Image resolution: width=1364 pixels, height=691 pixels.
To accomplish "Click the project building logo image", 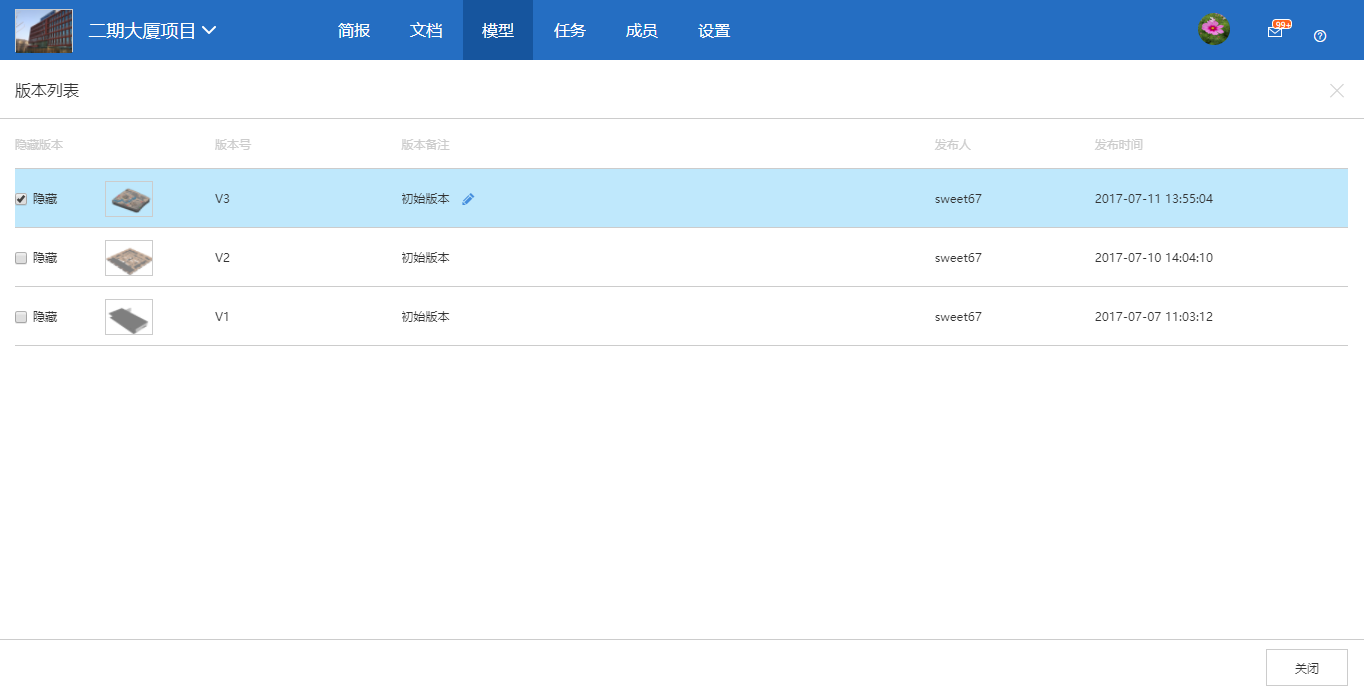I will pos(44,31).
